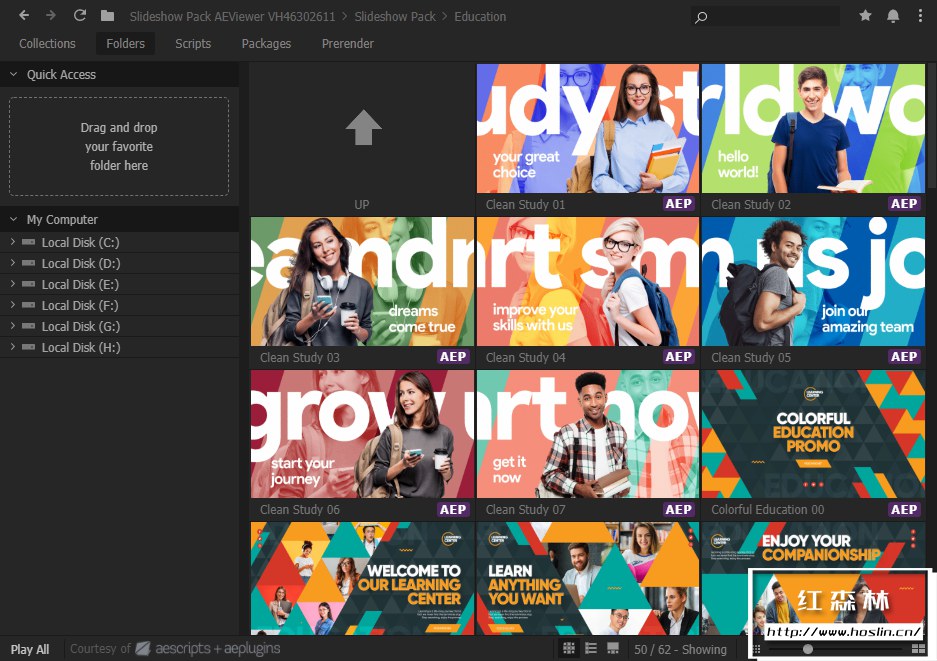Click the Play All button
Viewport: 937px width, 661px height.
[30, 649]
